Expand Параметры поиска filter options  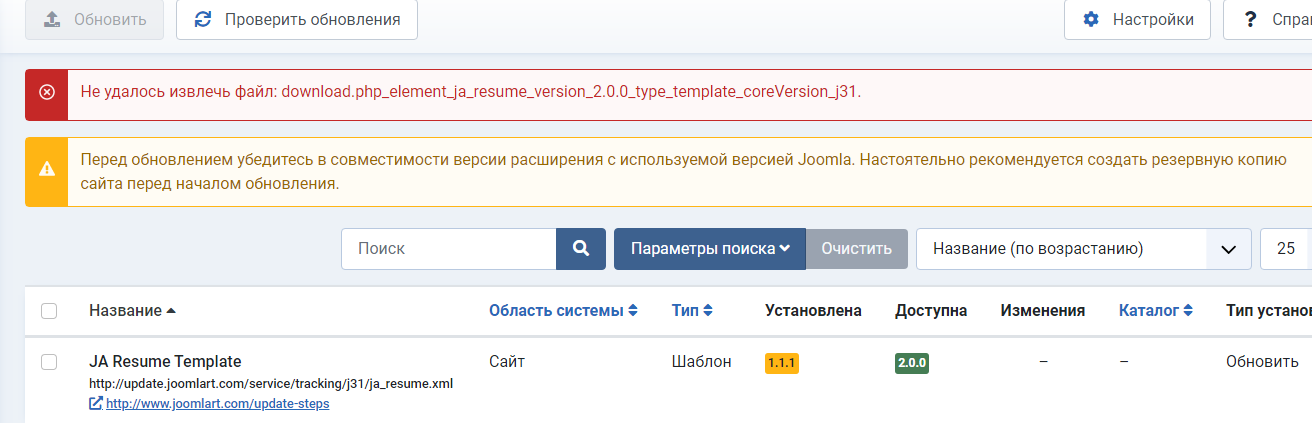pos(710,249)
